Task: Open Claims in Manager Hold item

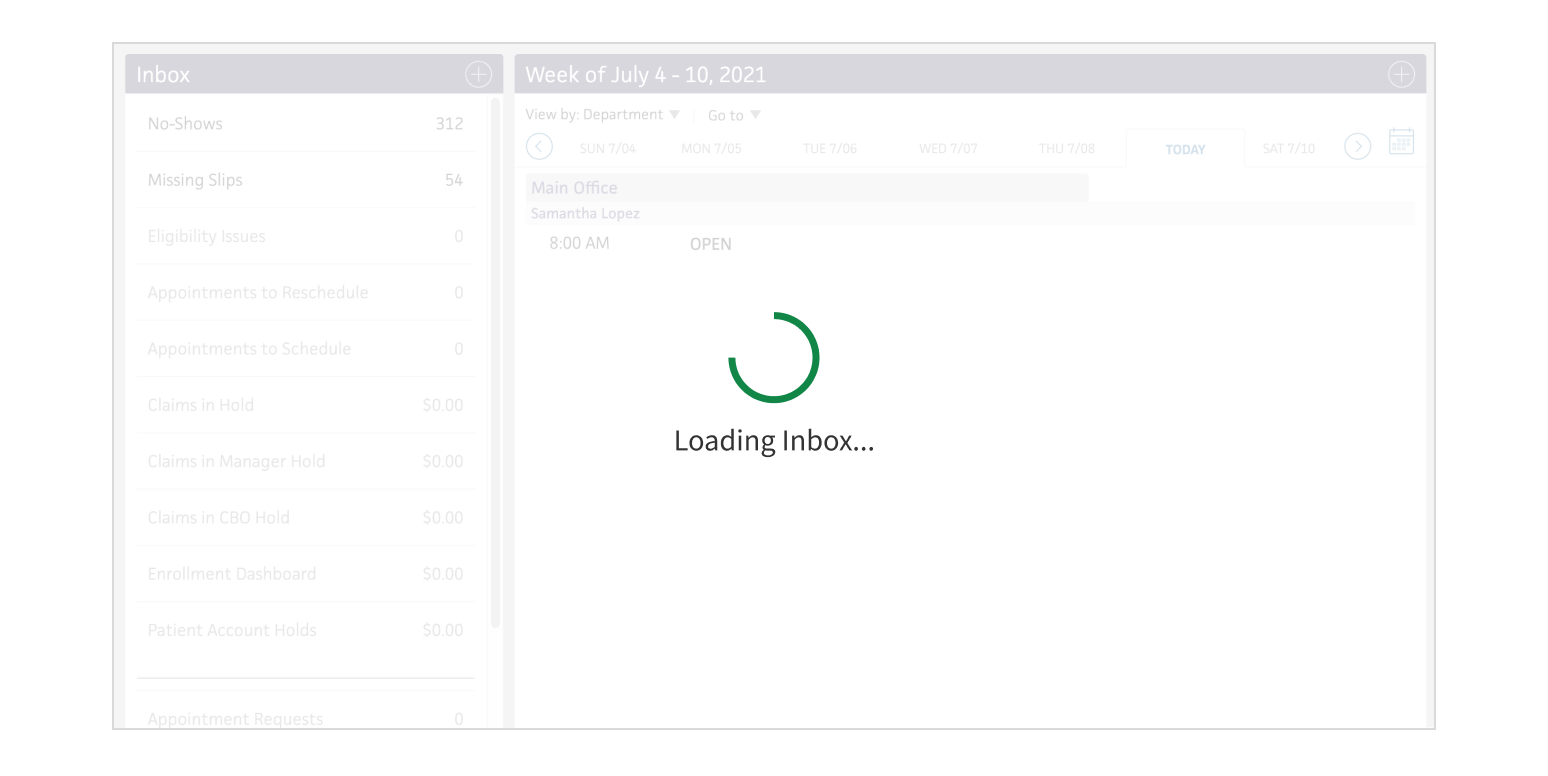Action: (306, 461)
